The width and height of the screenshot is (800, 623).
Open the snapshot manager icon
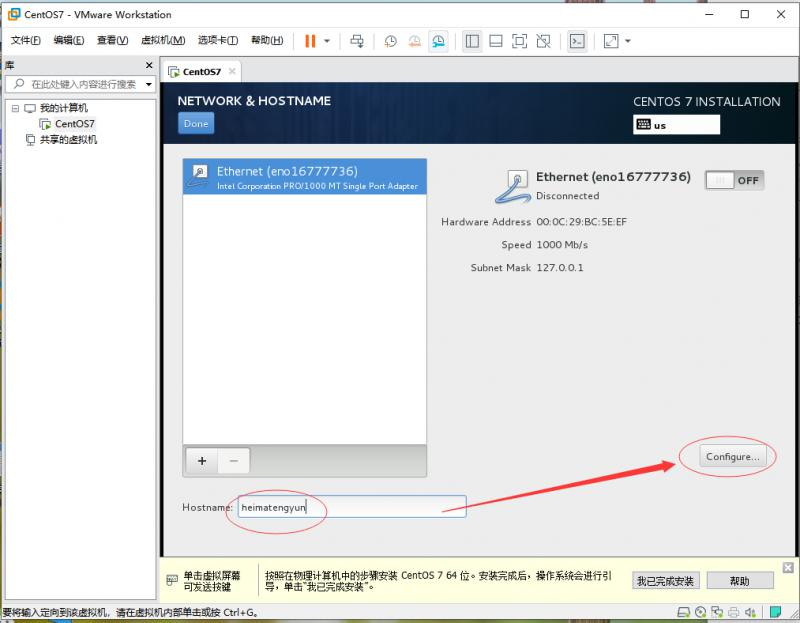[438, 41]
